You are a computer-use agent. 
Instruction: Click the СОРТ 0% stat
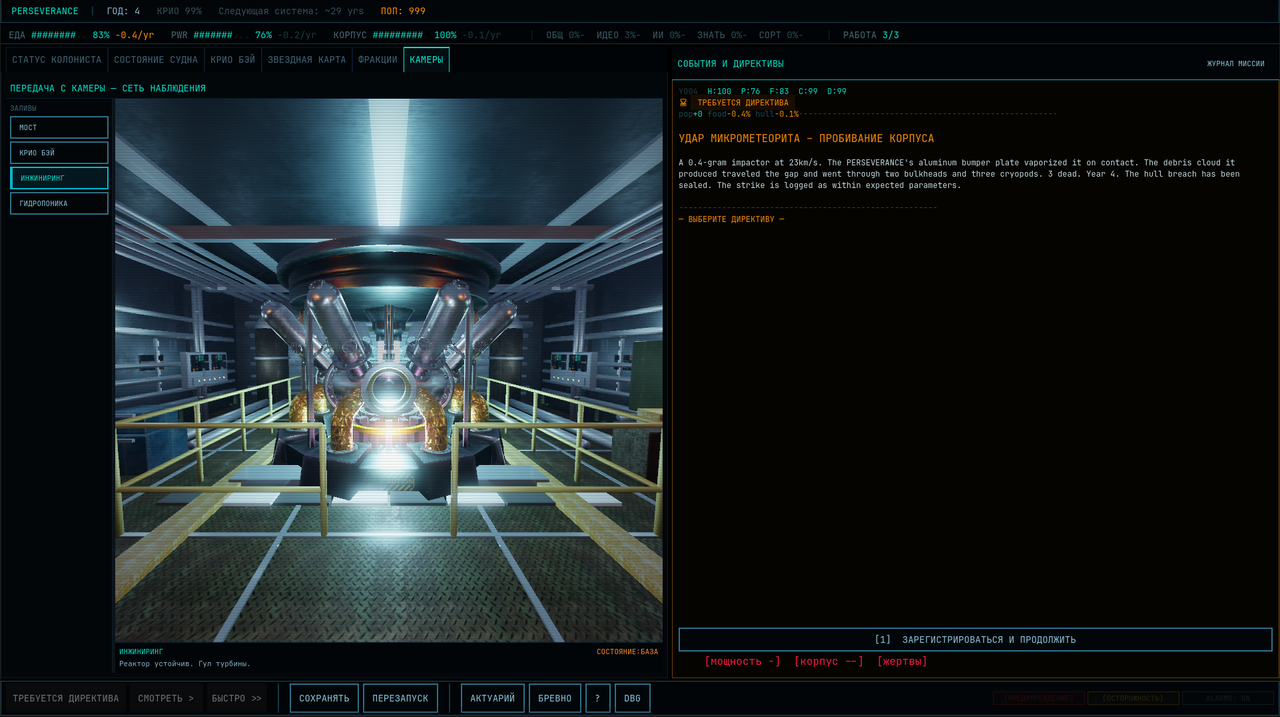click(x=780, y=35)
